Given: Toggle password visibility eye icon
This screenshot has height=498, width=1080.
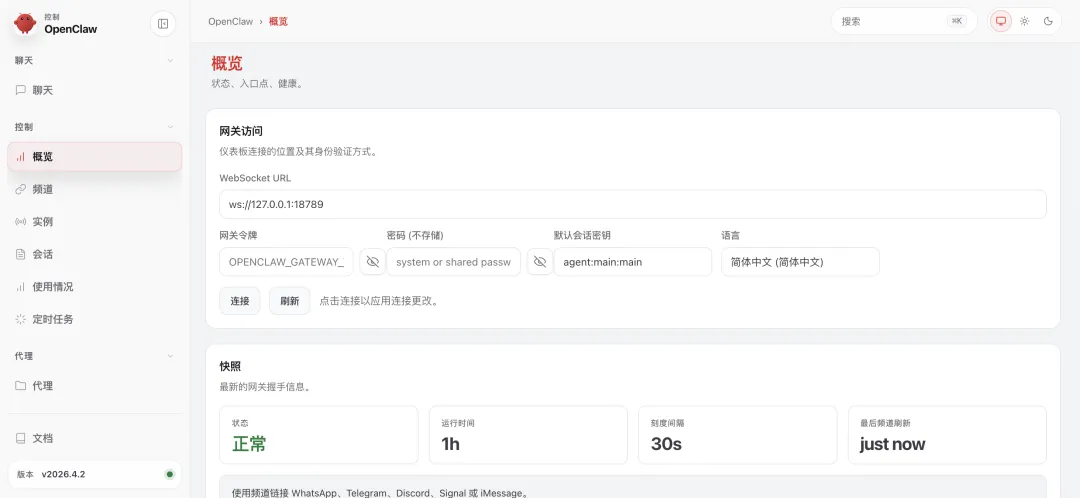Looking at the screenshot, I should pos(540,262).
